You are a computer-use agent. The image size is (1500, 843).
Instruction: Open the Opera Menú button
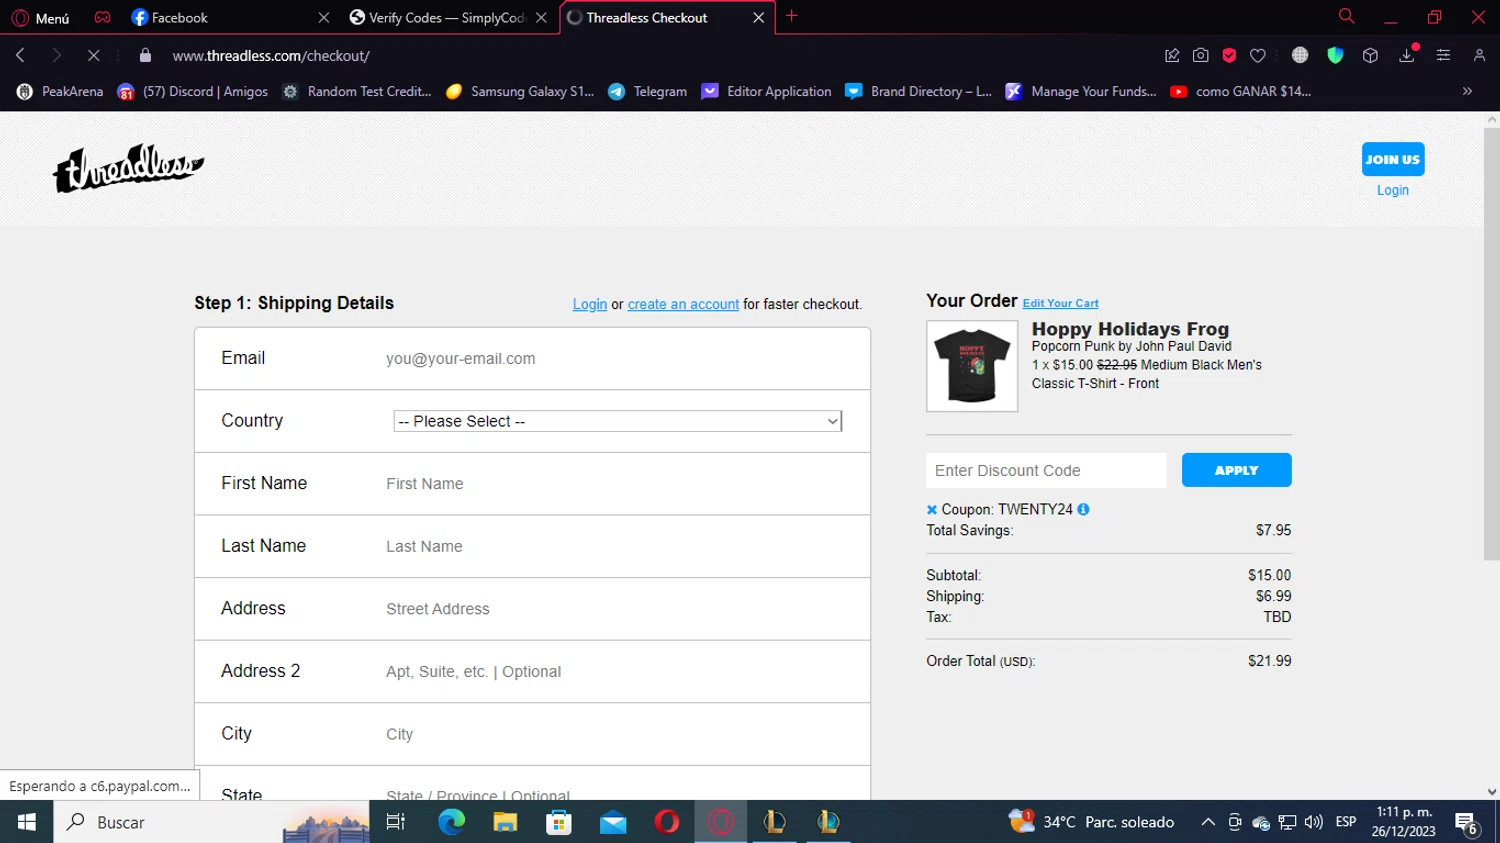click(41, 18)
